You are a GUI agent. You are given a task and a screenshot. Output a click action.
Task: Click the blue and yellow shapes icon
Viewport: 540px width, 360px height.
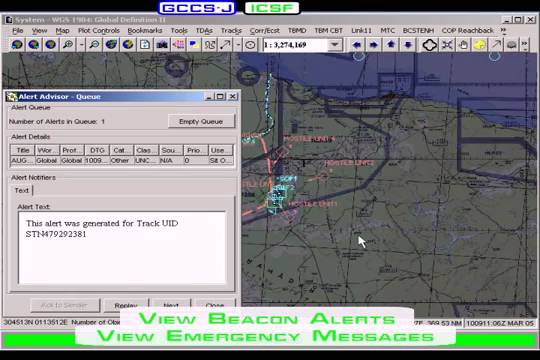[194, 45]
